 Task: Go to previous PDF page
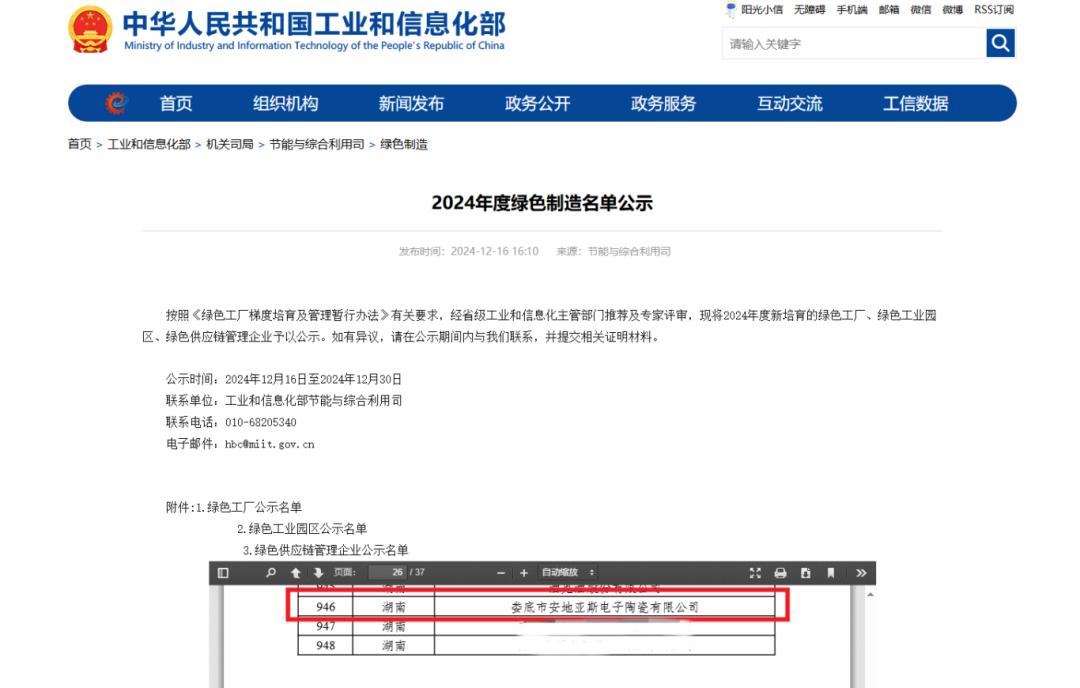pos(296,573)
